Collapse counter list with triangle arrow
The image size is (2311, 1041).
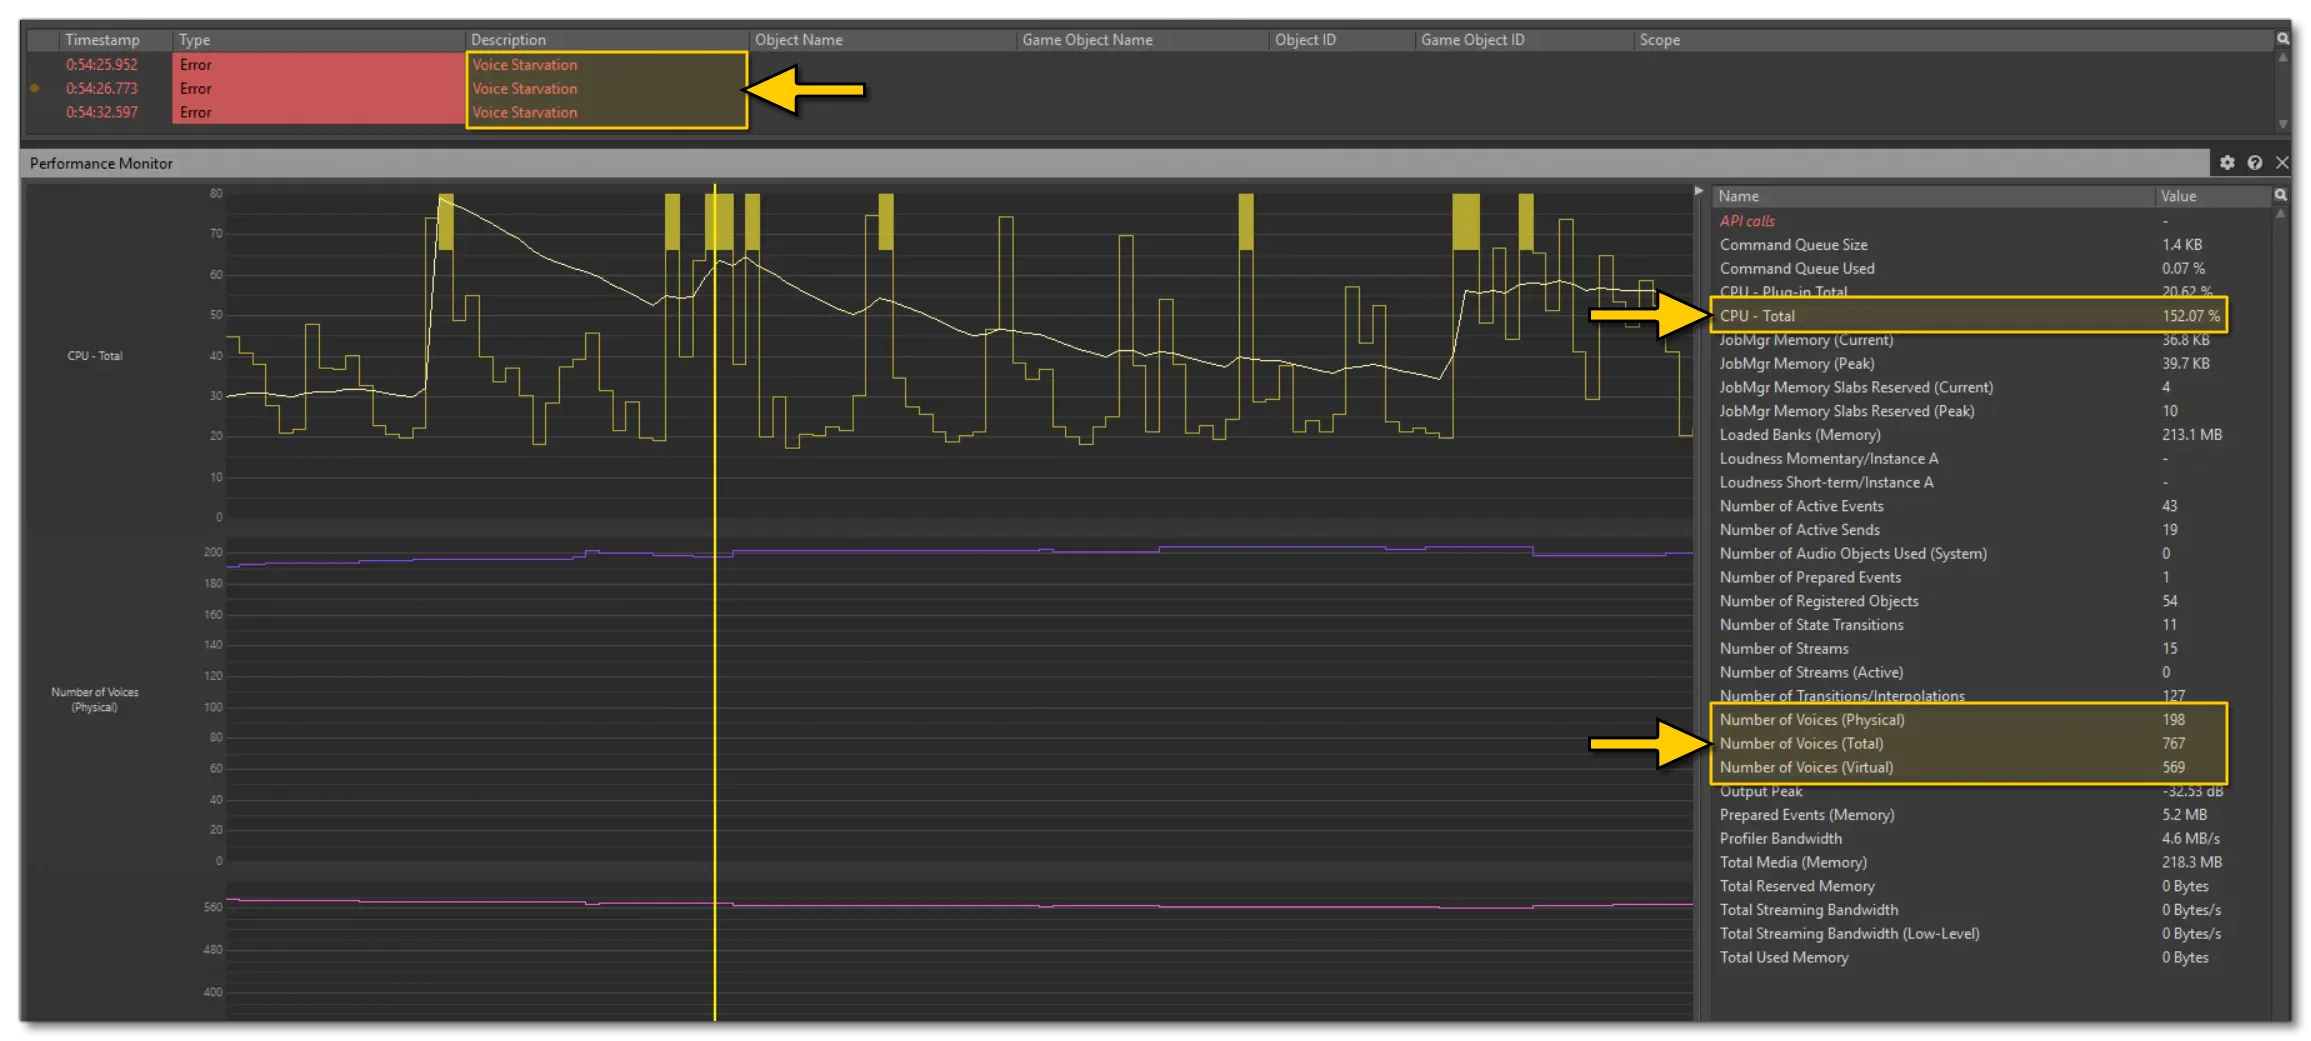(x=1698, y=191)
